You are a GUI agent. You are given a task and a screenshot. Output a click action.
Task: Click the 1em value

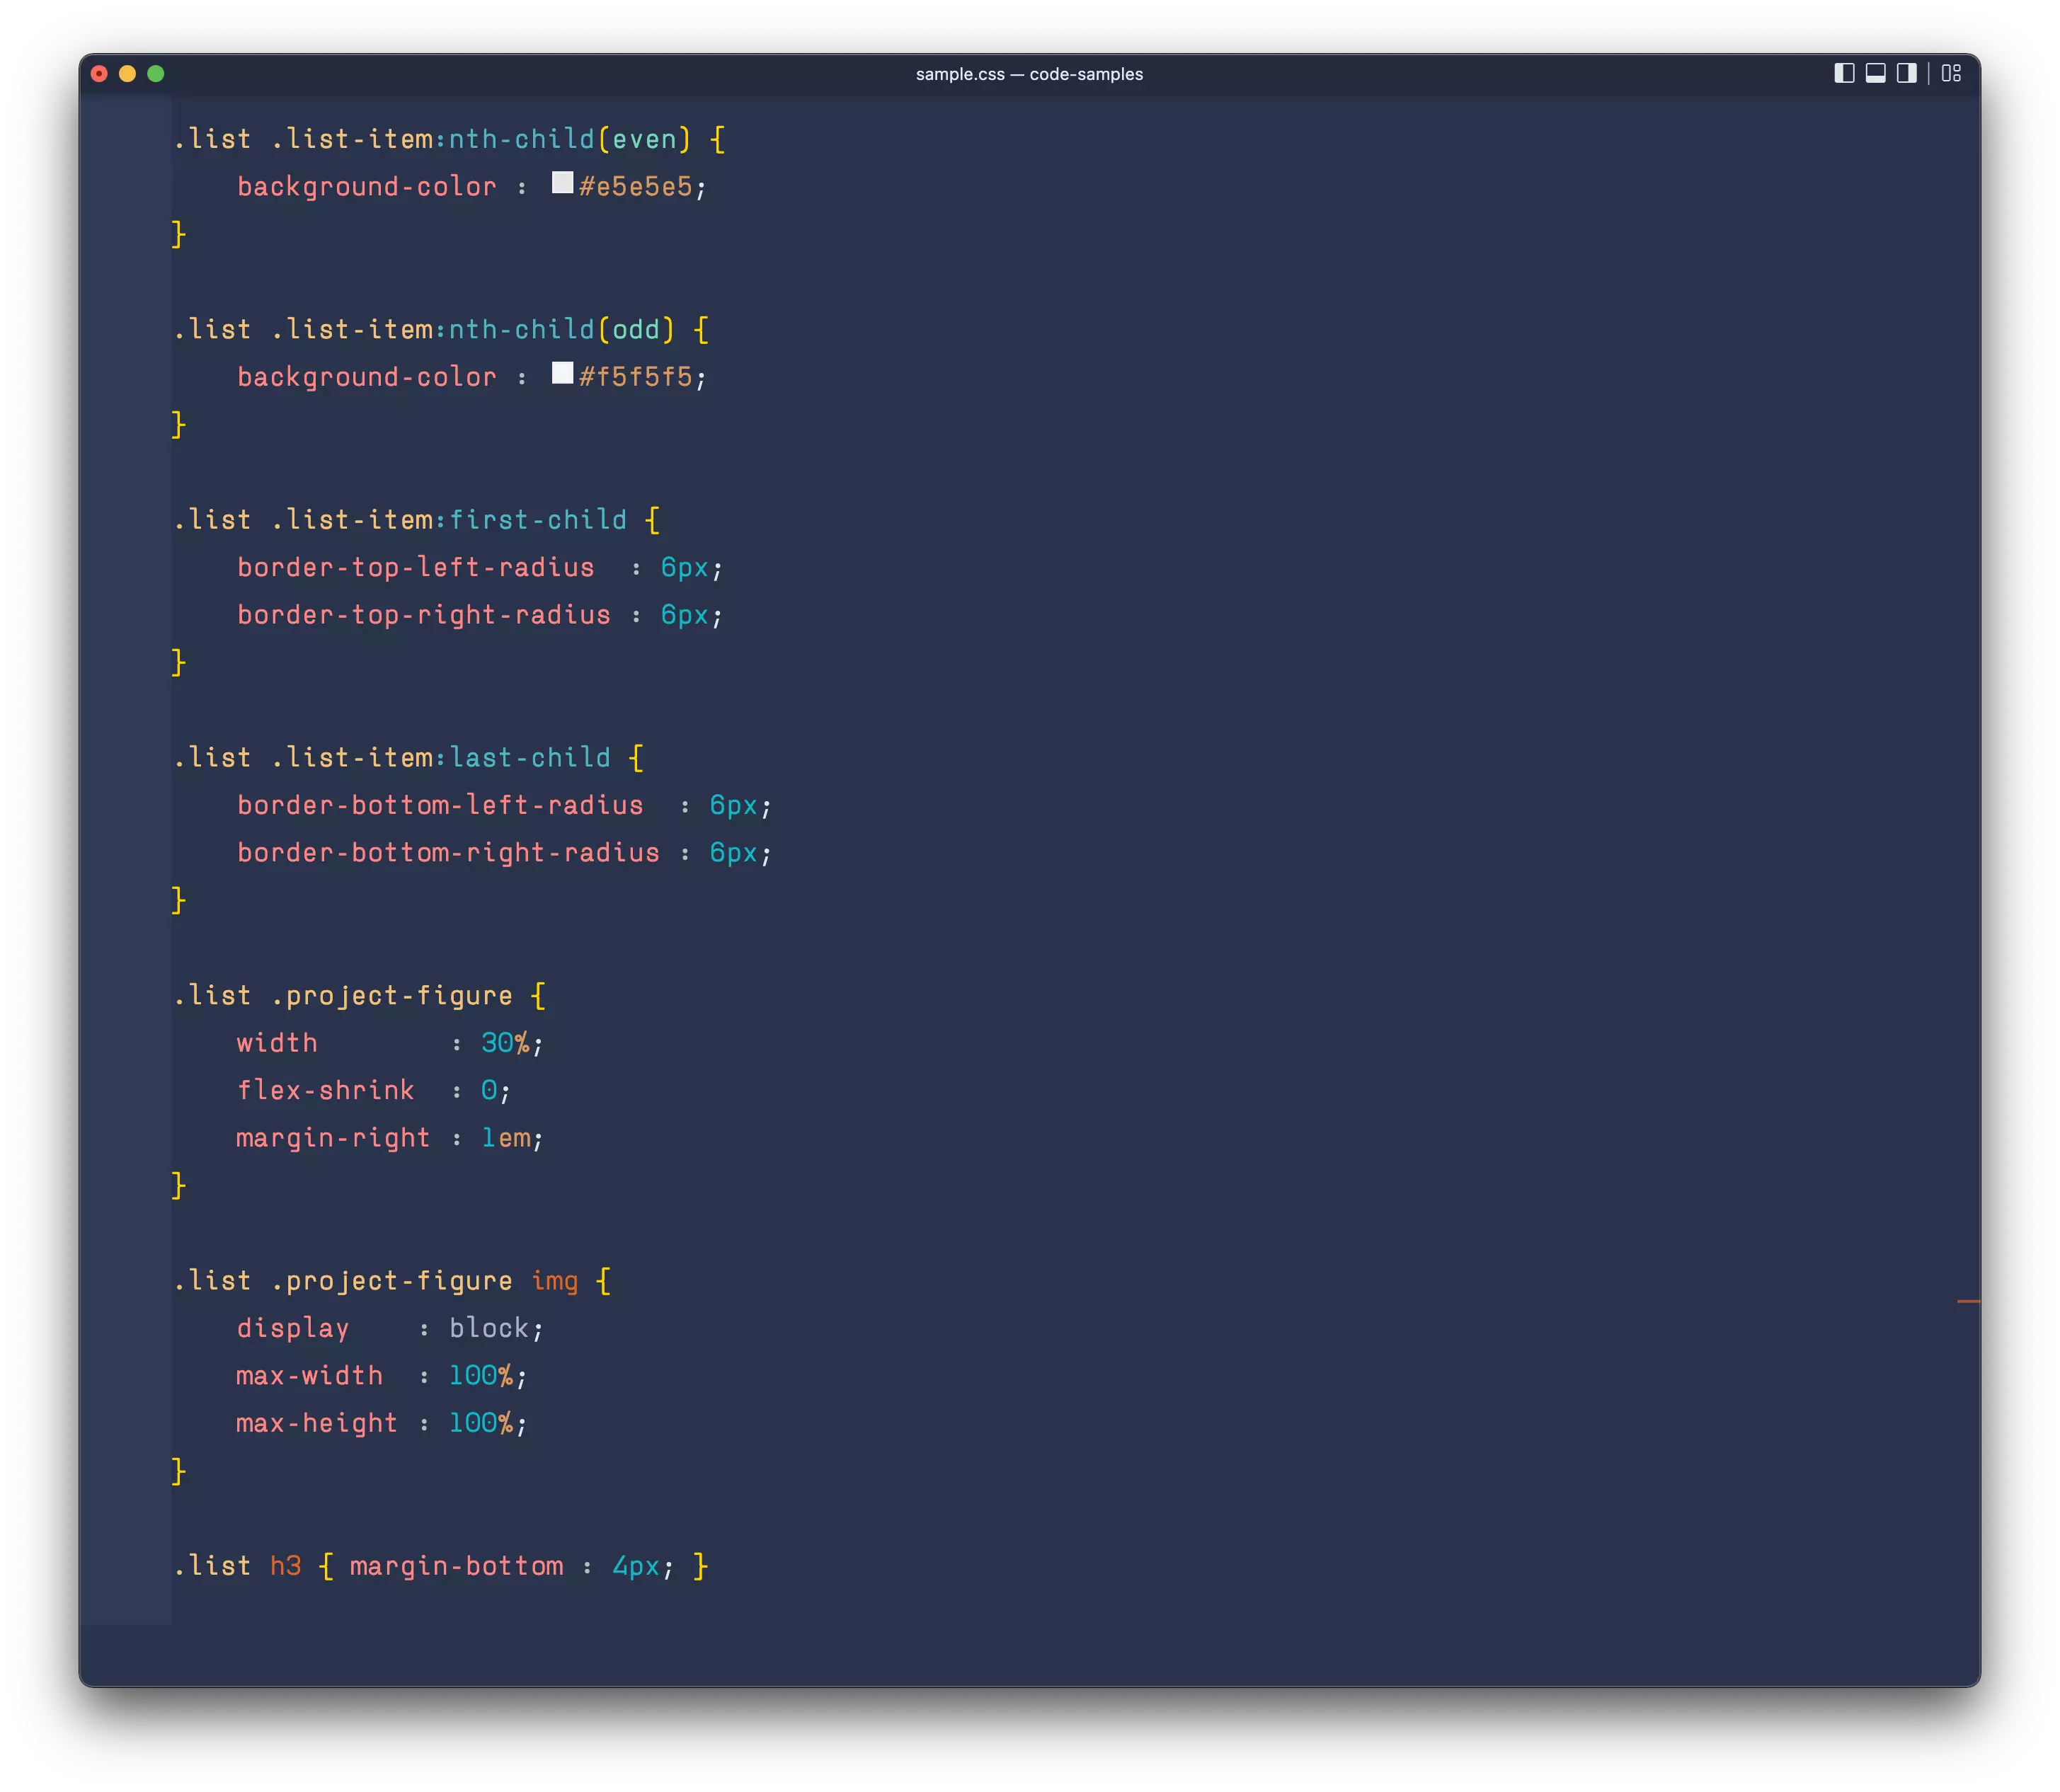pyautogui.click(x=506, y=1138)
